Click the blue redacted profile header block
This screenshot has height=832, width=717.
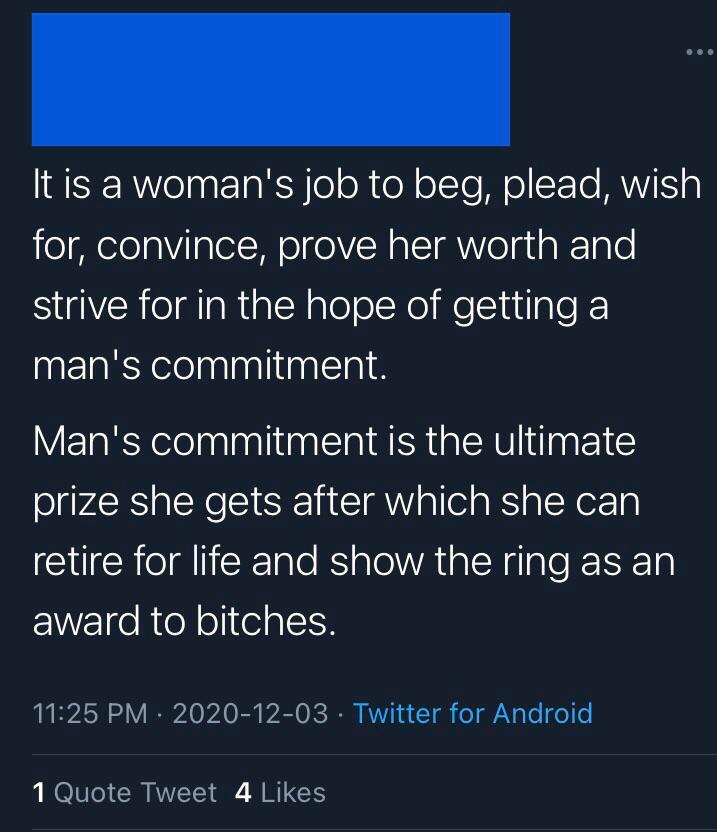[x=270, y=79]
